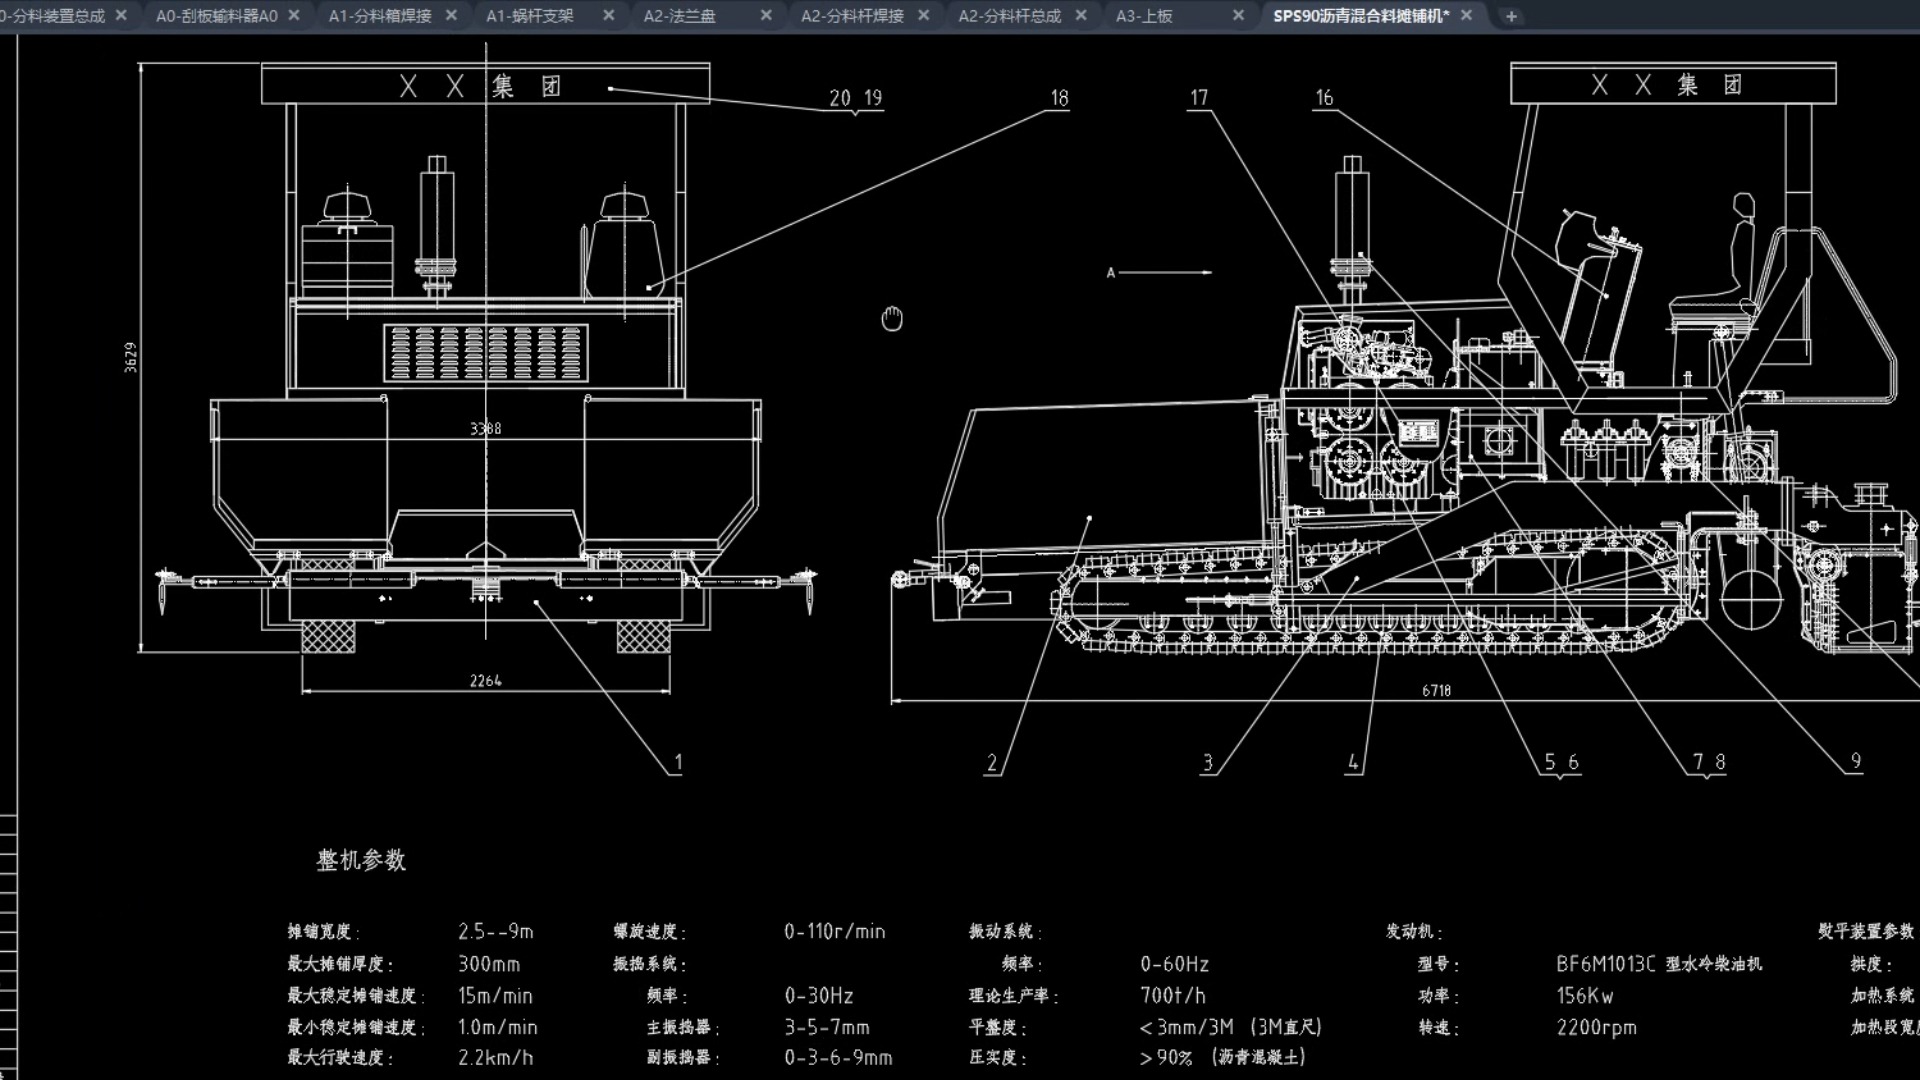Select the >90% compaction value
The height and width of the screenshot is (1080, 1920).
tap(1165, 1058)
